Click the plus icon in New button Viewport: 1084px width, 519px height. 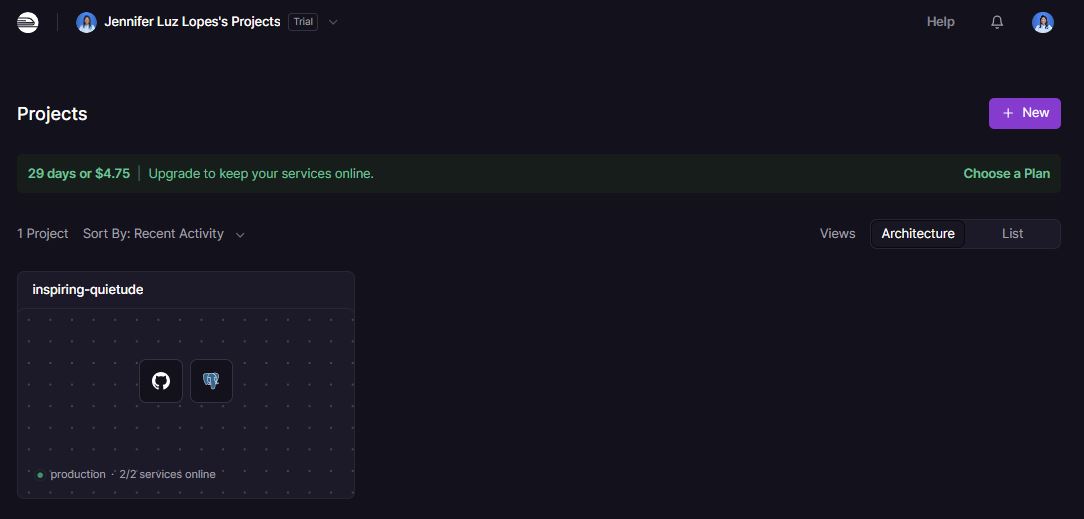pyautogui.click(x=1008, y=113)
